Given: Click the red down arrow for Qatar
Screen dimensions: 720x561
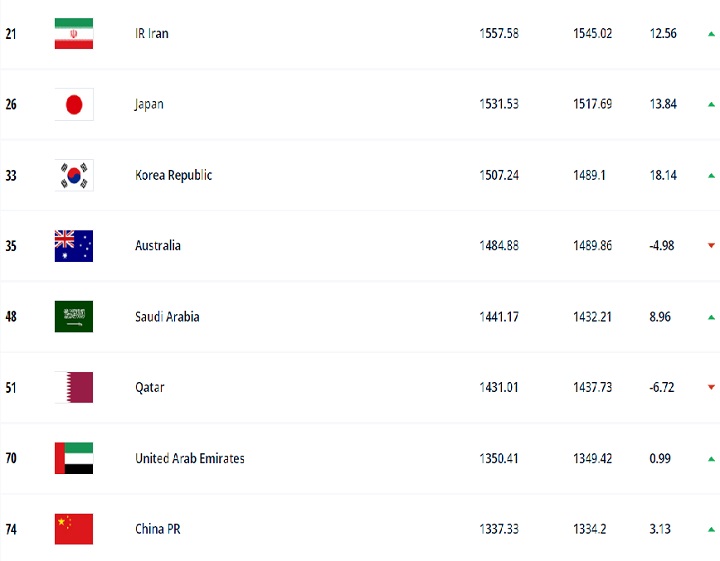Looking at the screenshot, I should click(x=711, y=387).
